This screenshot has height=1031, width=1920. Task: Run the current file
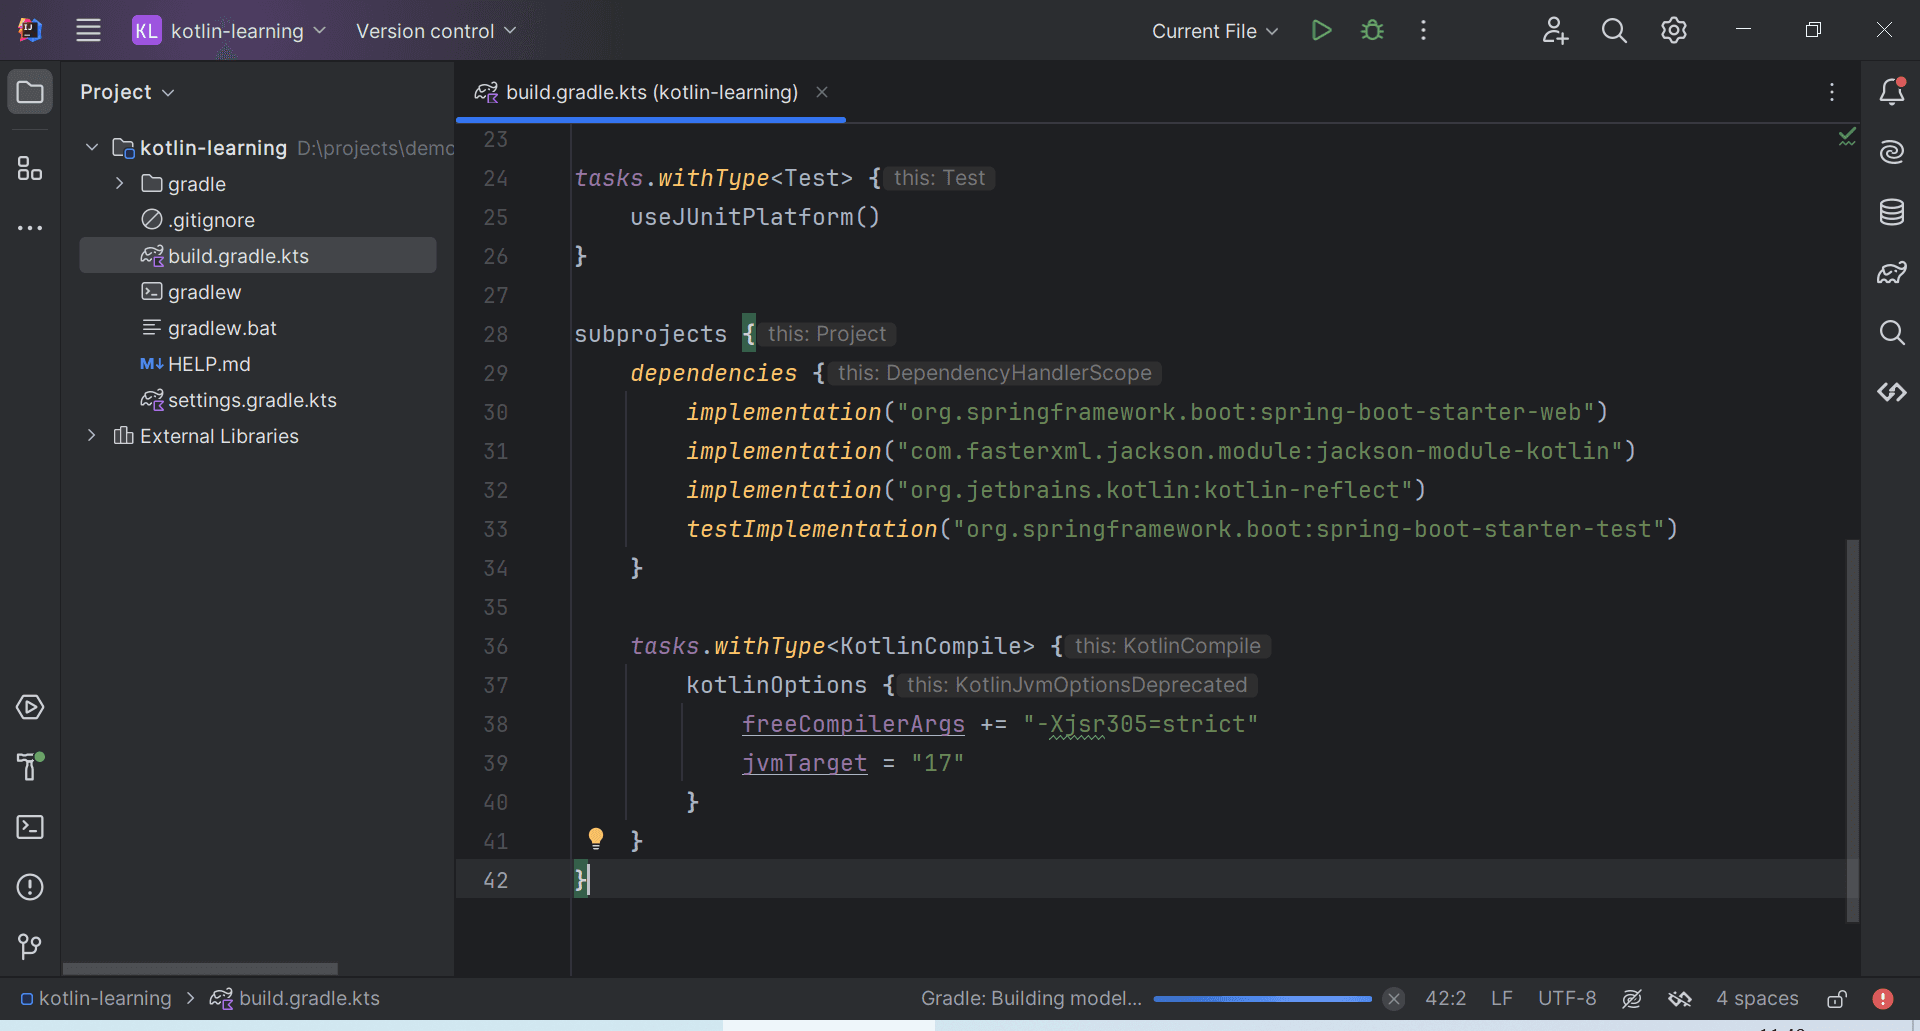pyautogui.click(x=1321, y=30)
